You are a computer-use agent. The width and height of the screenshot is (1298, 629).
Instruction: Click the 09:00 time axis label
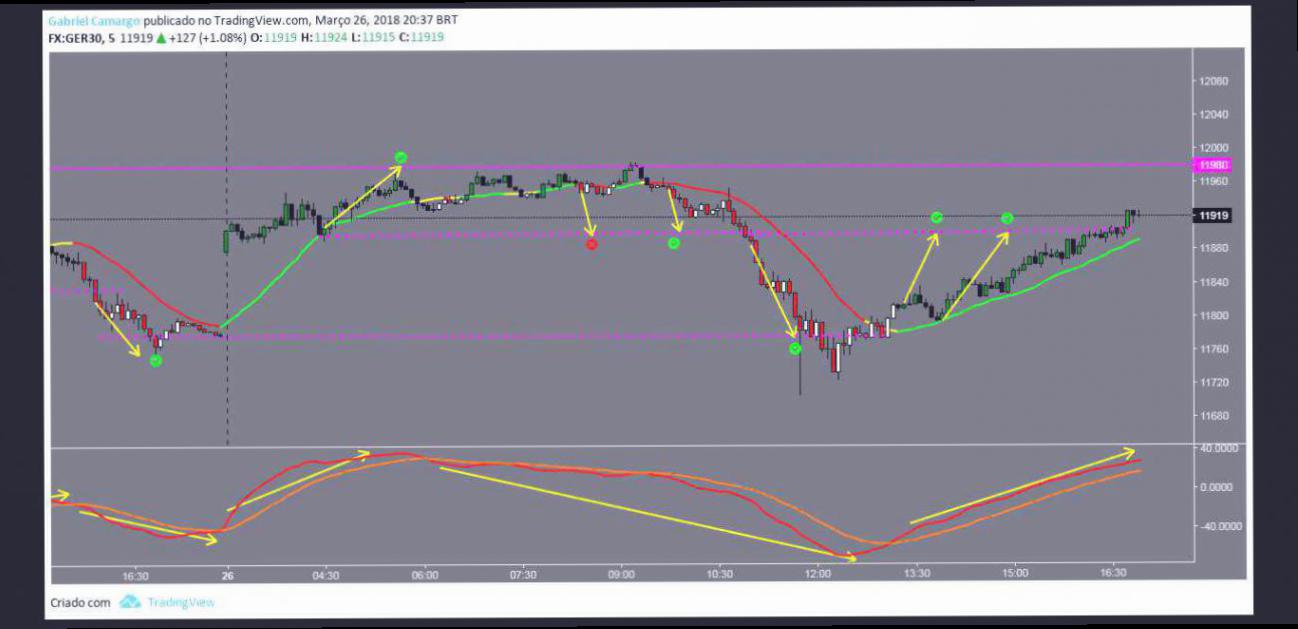[x=621, y=575]
